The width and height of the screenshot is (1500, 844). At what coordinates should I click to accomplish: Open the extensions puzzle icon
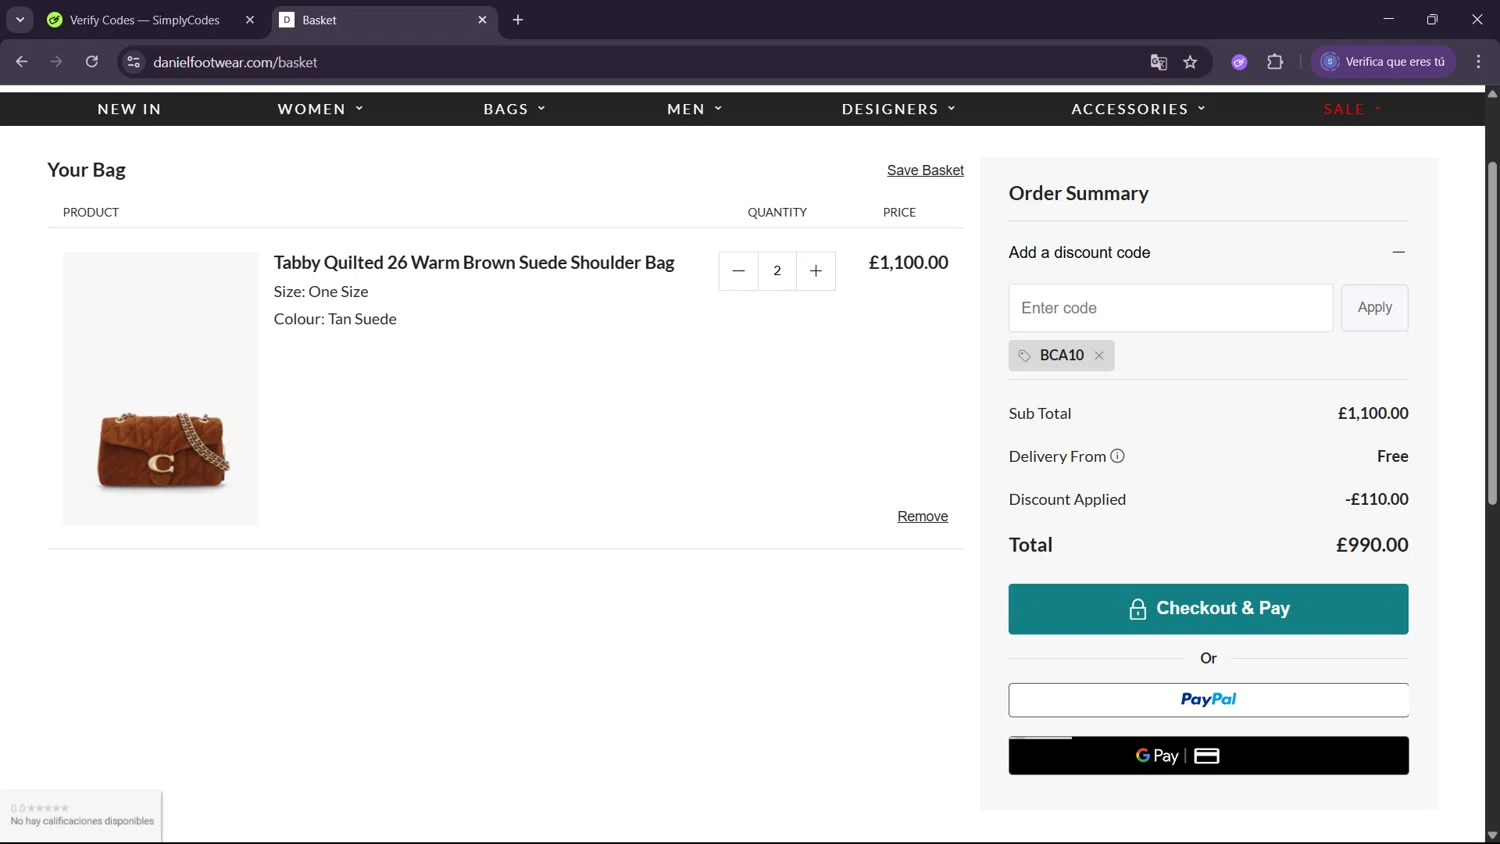1275,62
